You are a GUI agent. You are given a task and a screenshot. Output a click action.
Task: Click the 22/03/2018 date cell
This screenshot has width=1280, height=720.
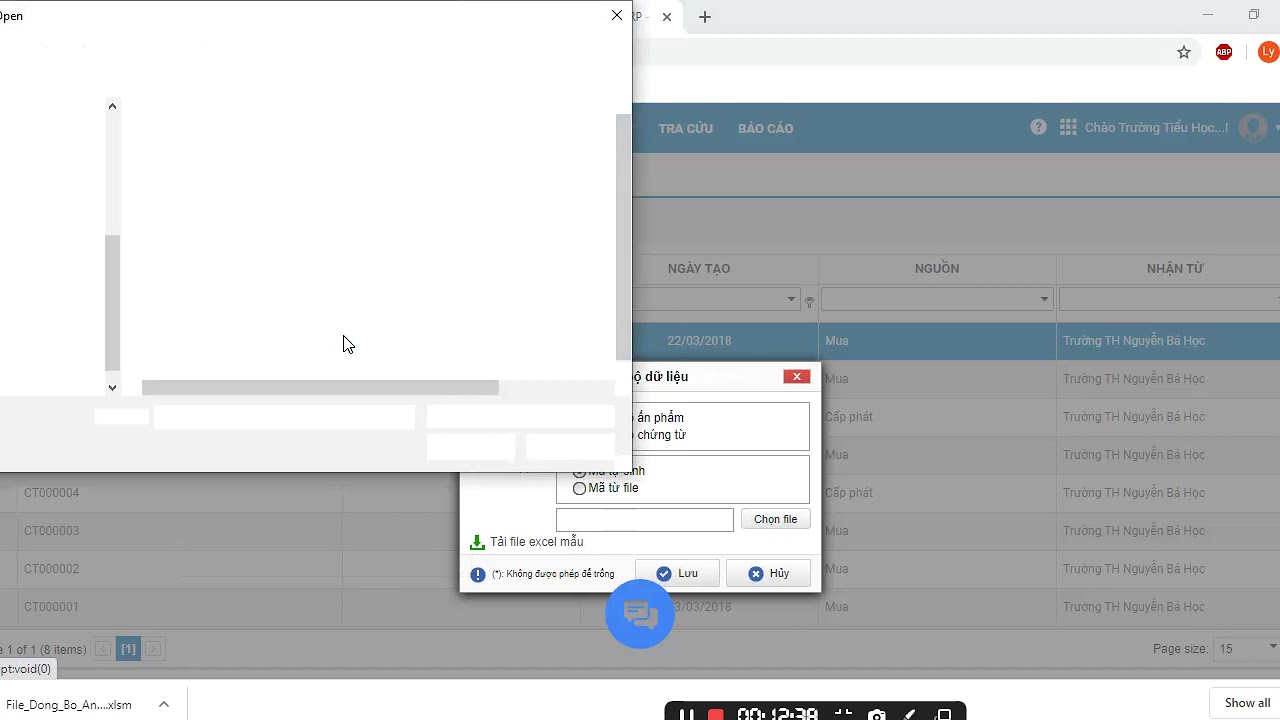point(699,341)
